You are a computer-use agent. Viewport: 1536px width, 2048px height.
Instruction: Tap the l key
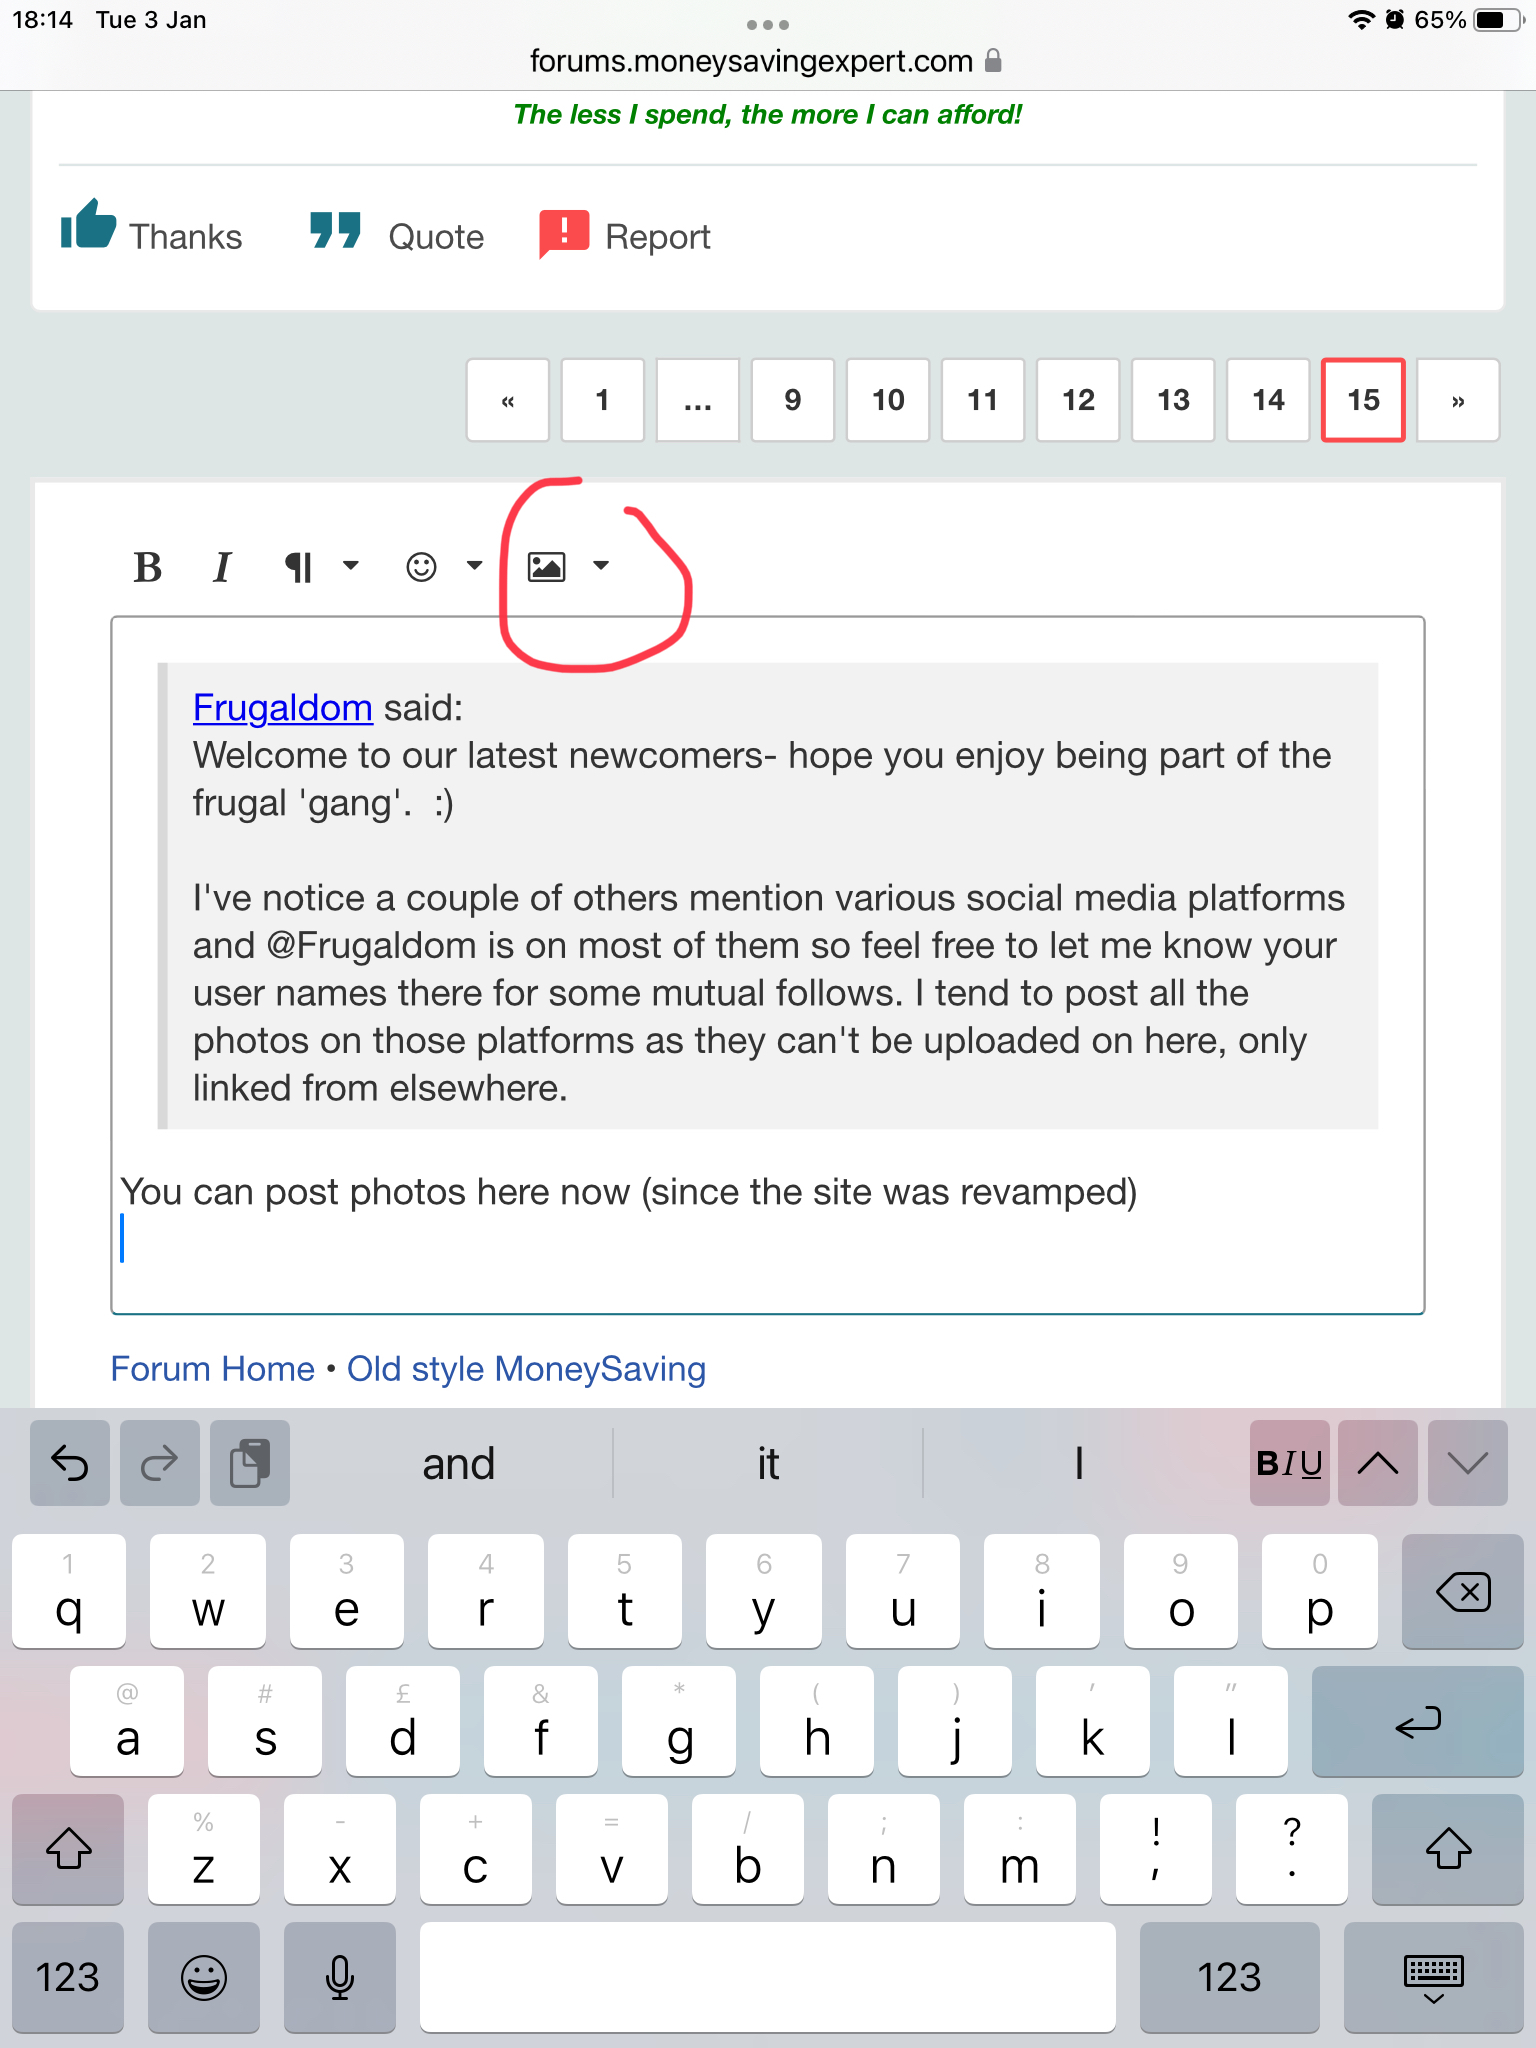coord(1231,1721)
